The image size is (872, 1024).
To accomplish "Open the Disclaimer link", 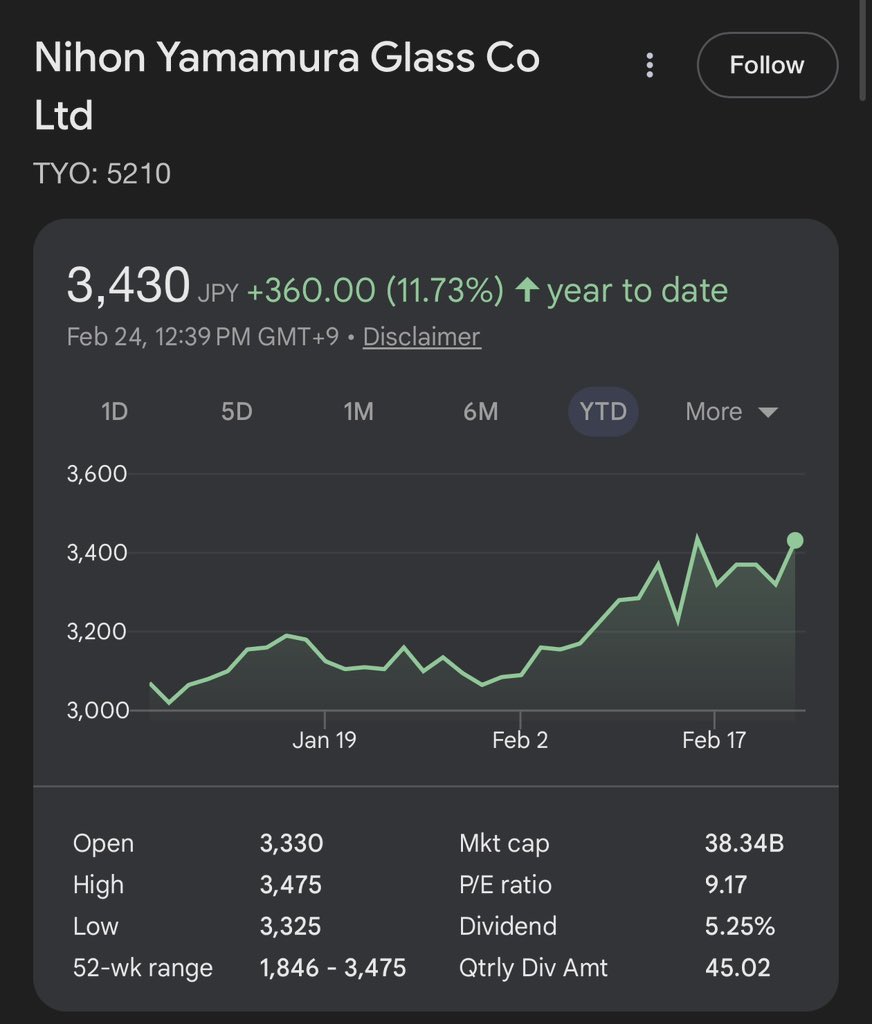I will click(422, 337).
